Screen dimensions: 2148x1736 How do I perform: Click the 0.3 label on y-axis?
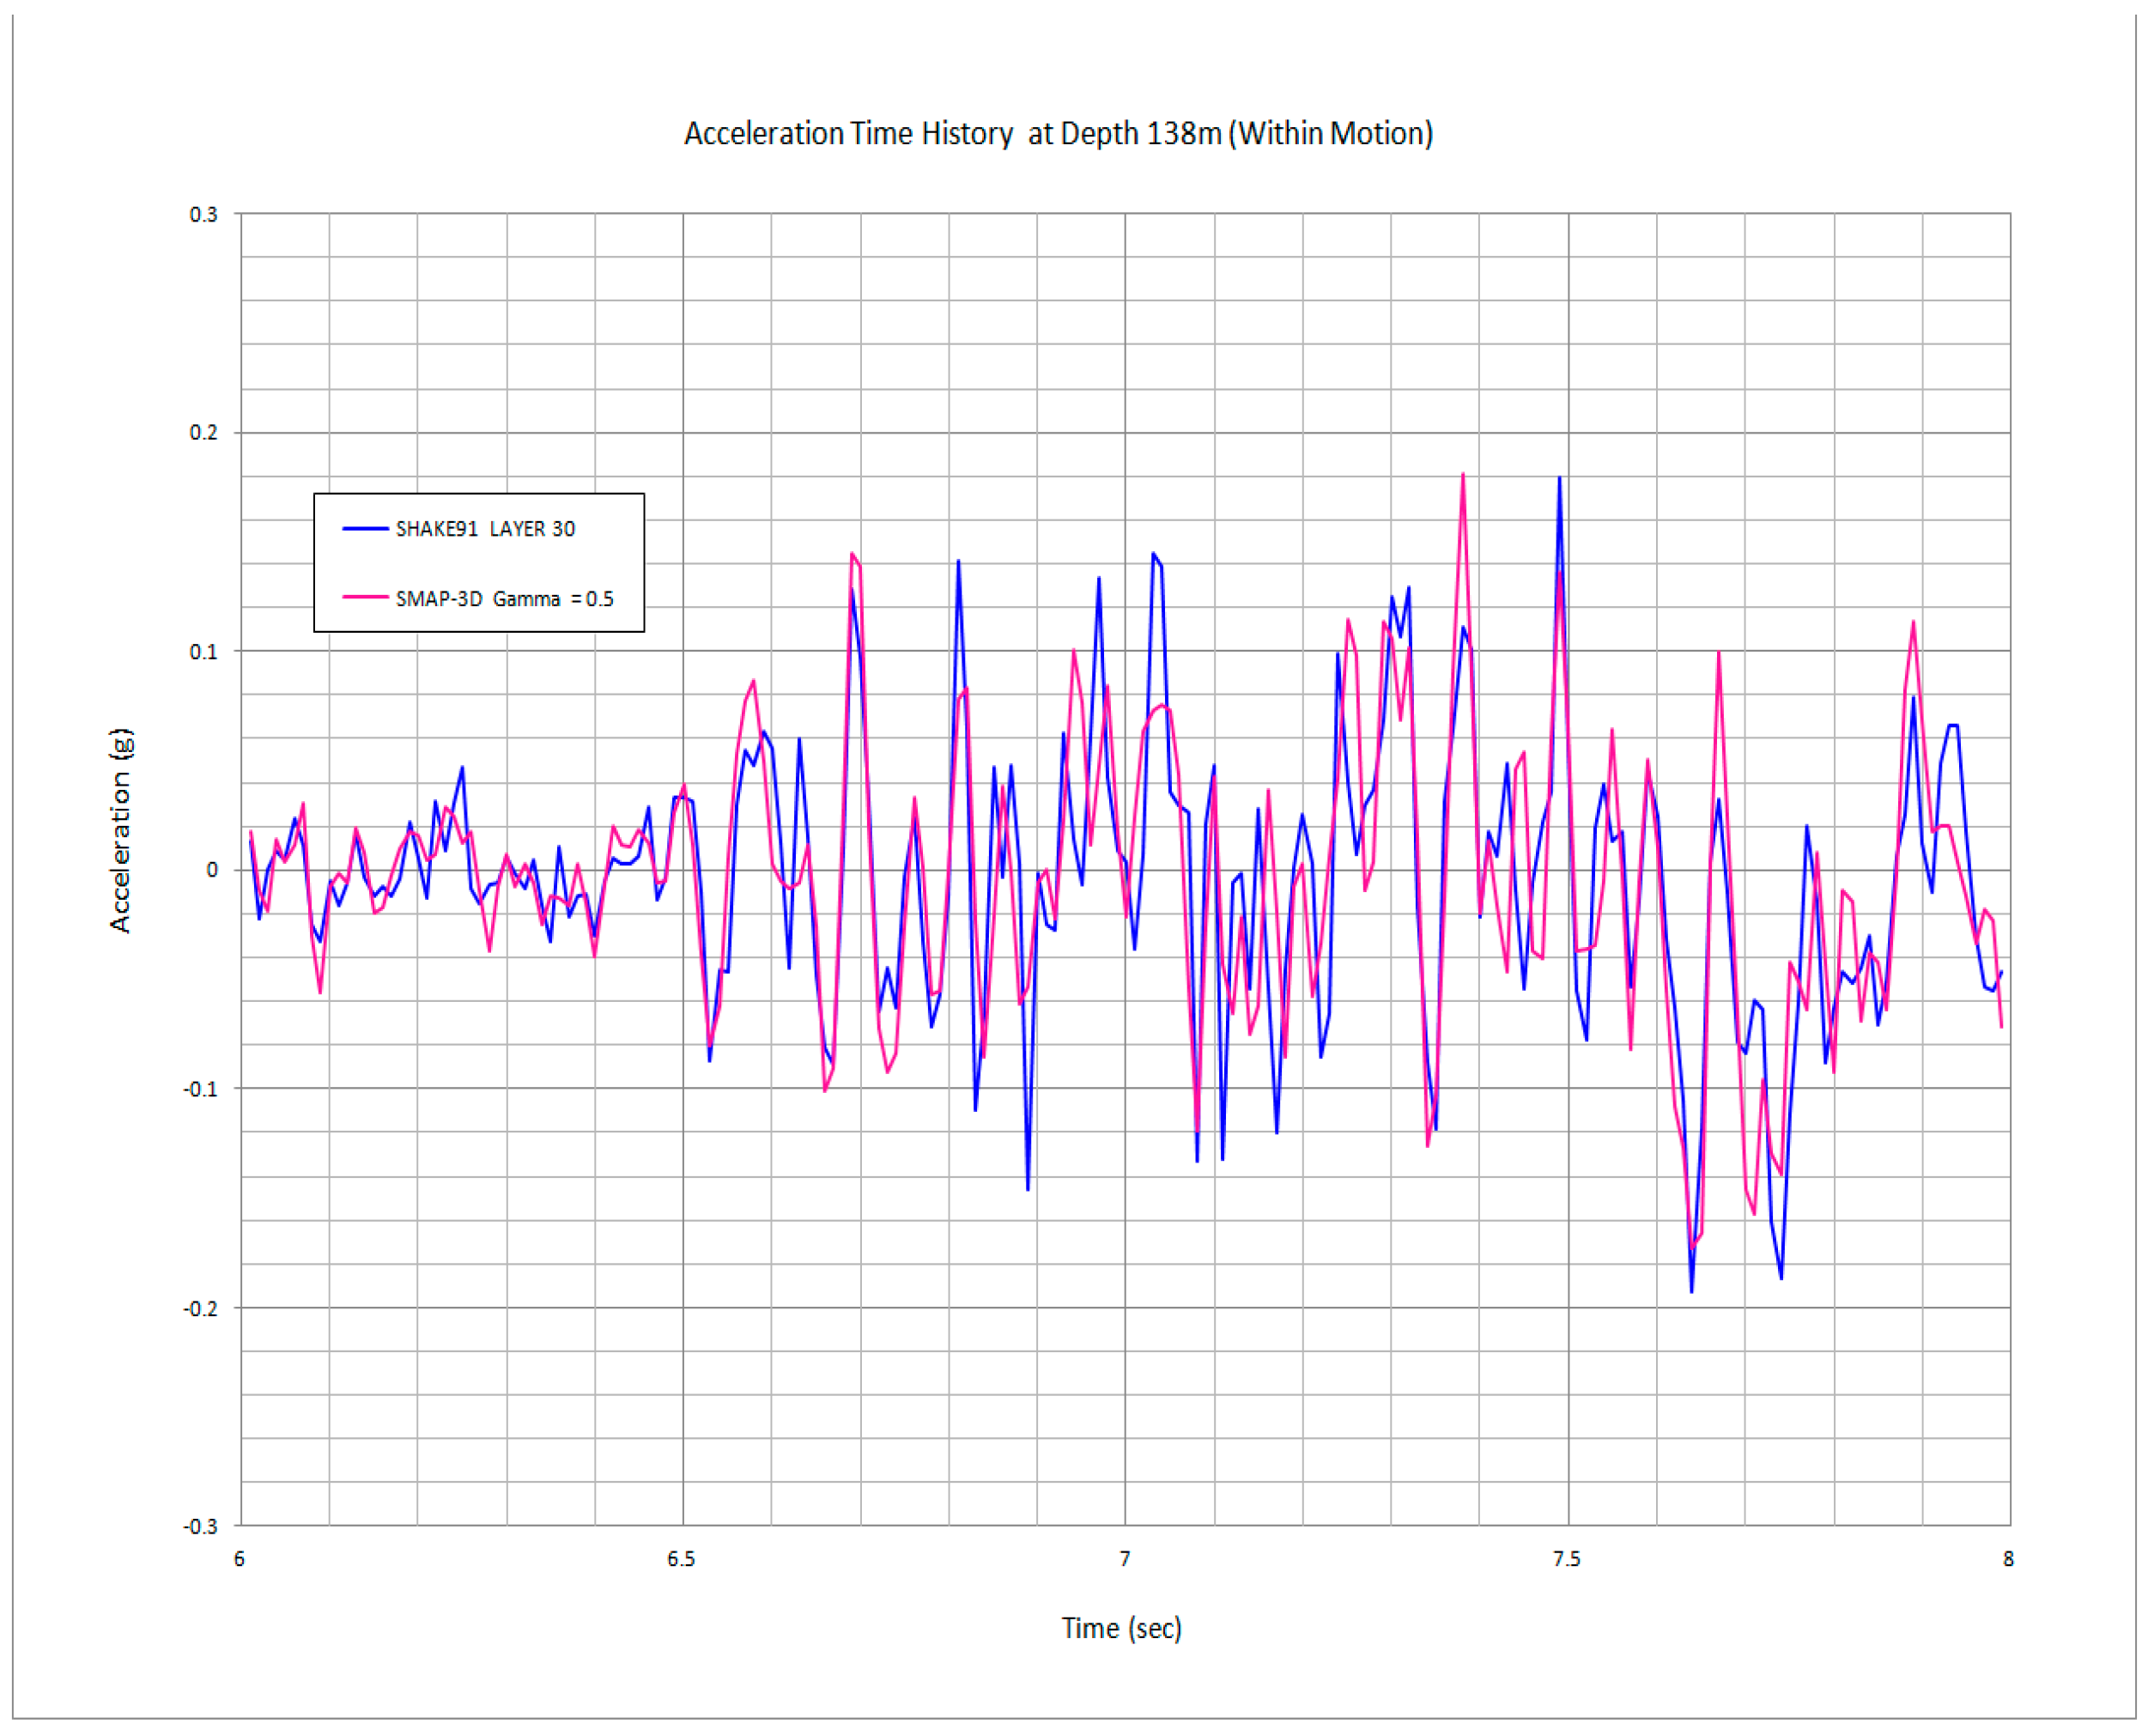[203, 215]
